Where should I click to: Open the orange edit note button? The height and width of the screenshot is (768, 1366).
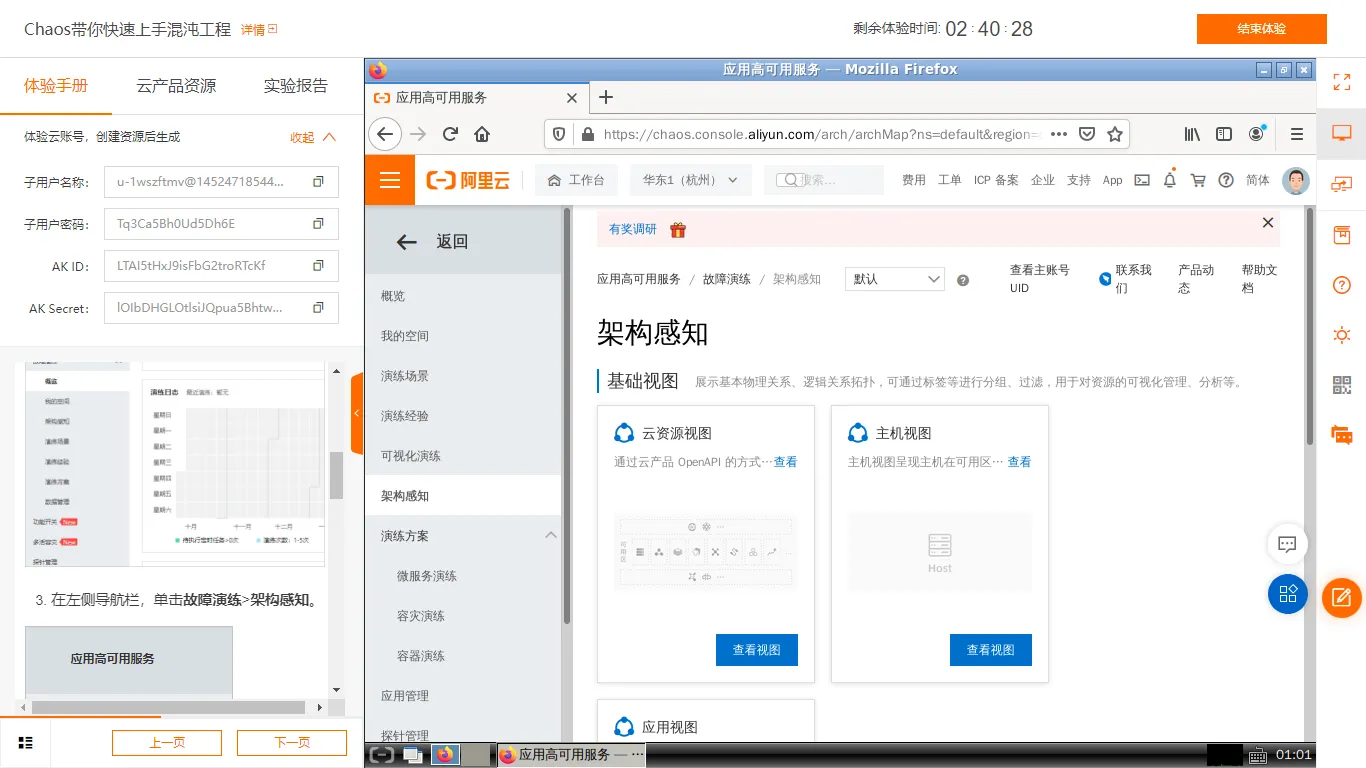tap(1342, 598)
